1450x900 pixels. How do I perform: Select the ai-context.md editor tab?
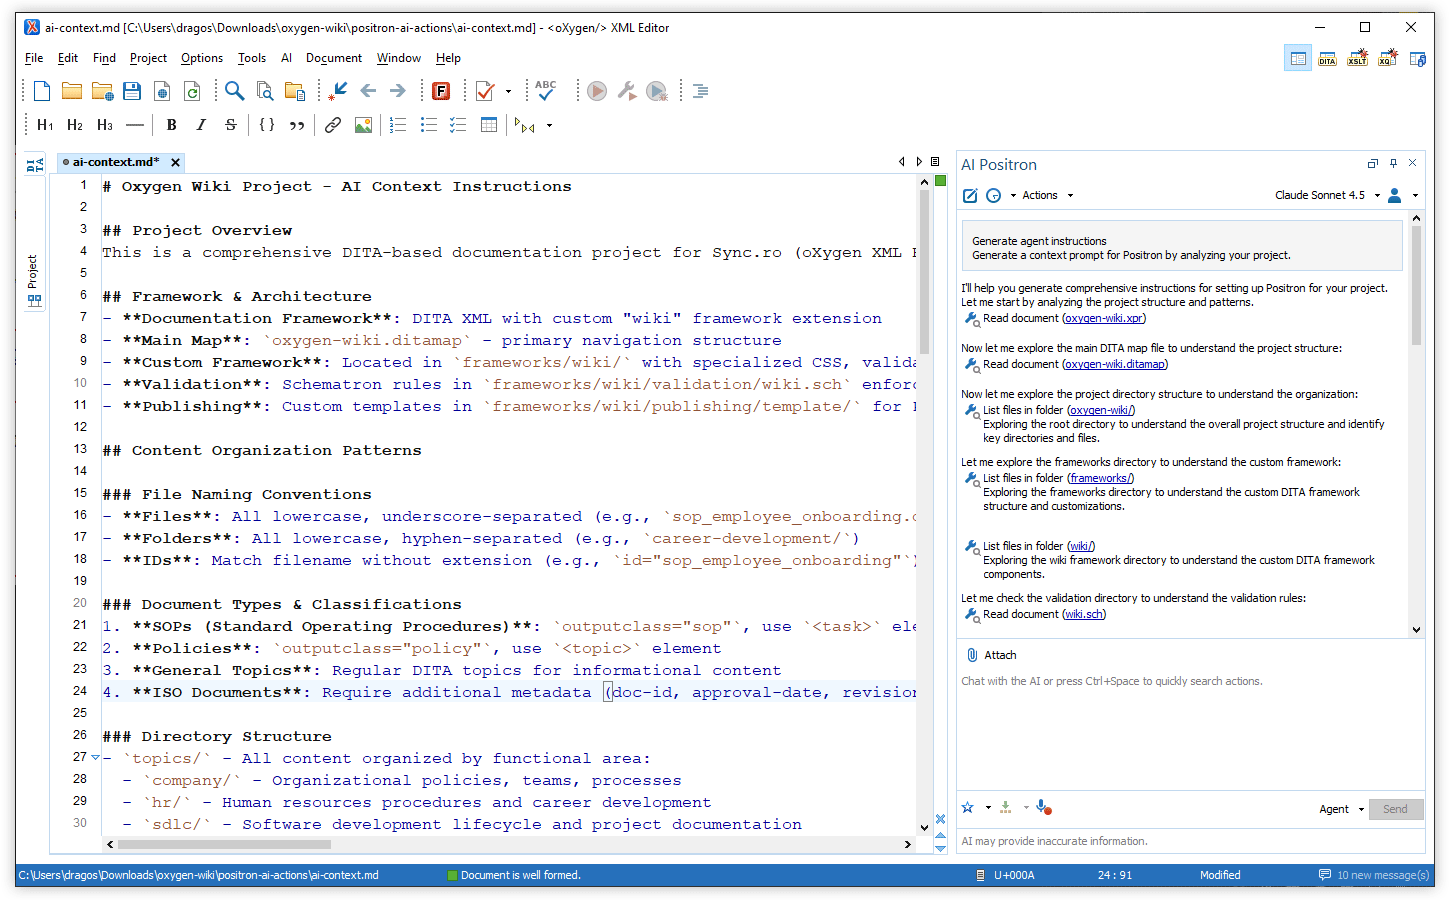pos(115,162)
